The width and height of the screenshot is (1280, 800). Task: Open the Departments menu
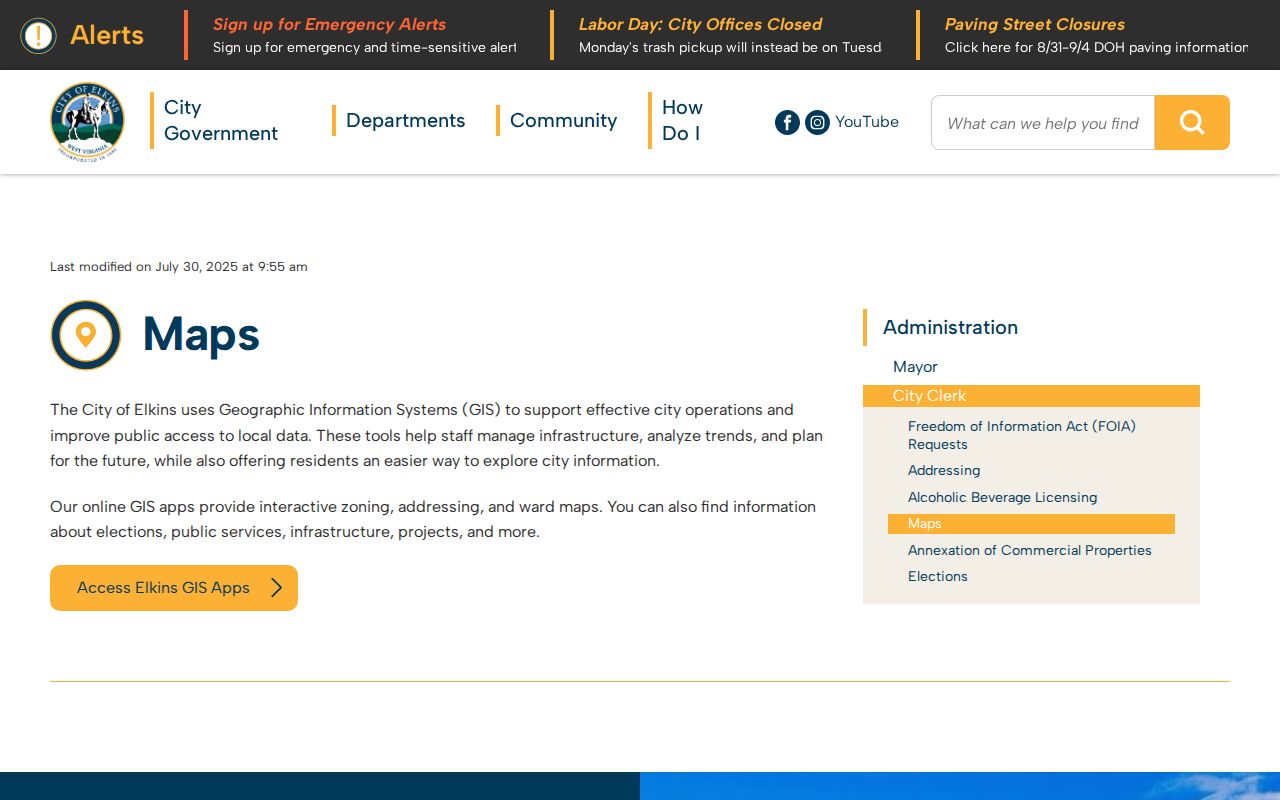click(x=405, y=120)
